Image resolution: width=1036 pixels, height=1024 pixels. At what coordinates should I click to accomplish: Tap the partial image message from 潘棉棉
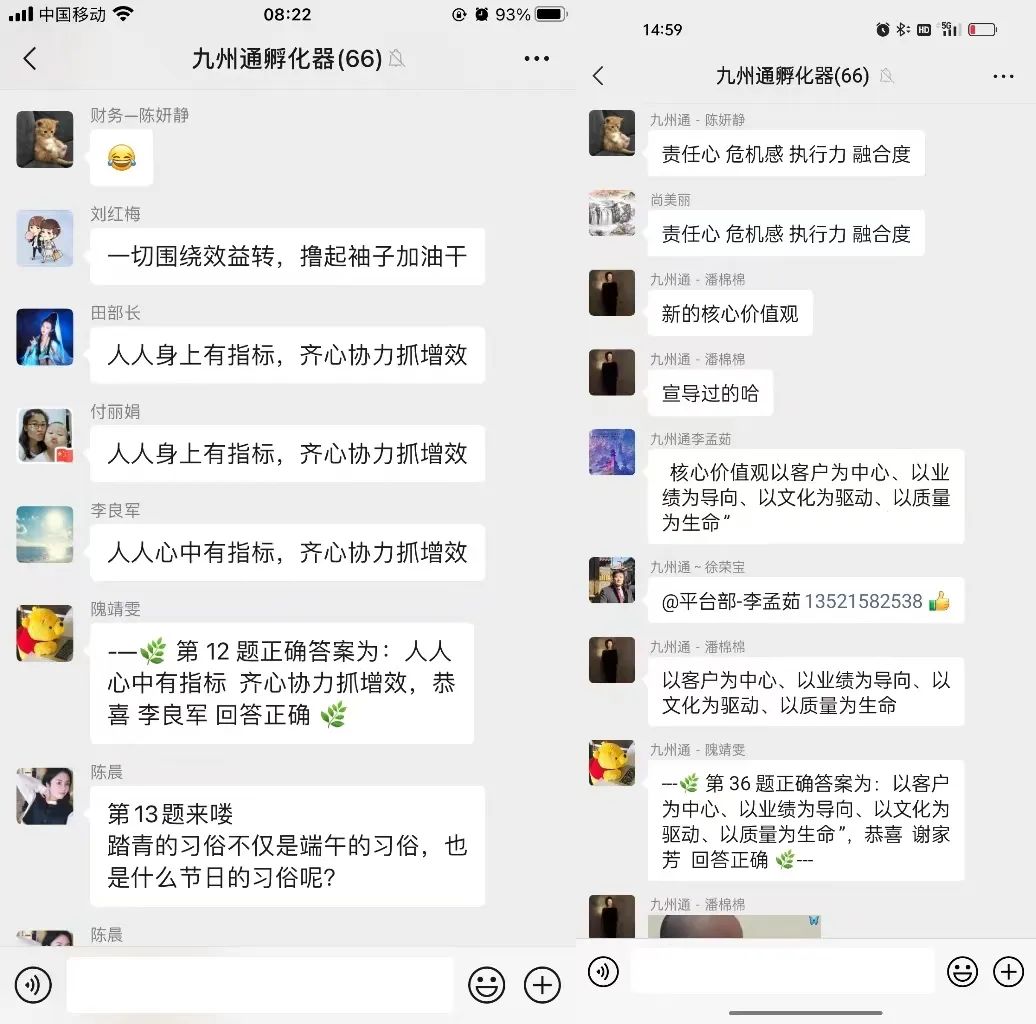734,926
